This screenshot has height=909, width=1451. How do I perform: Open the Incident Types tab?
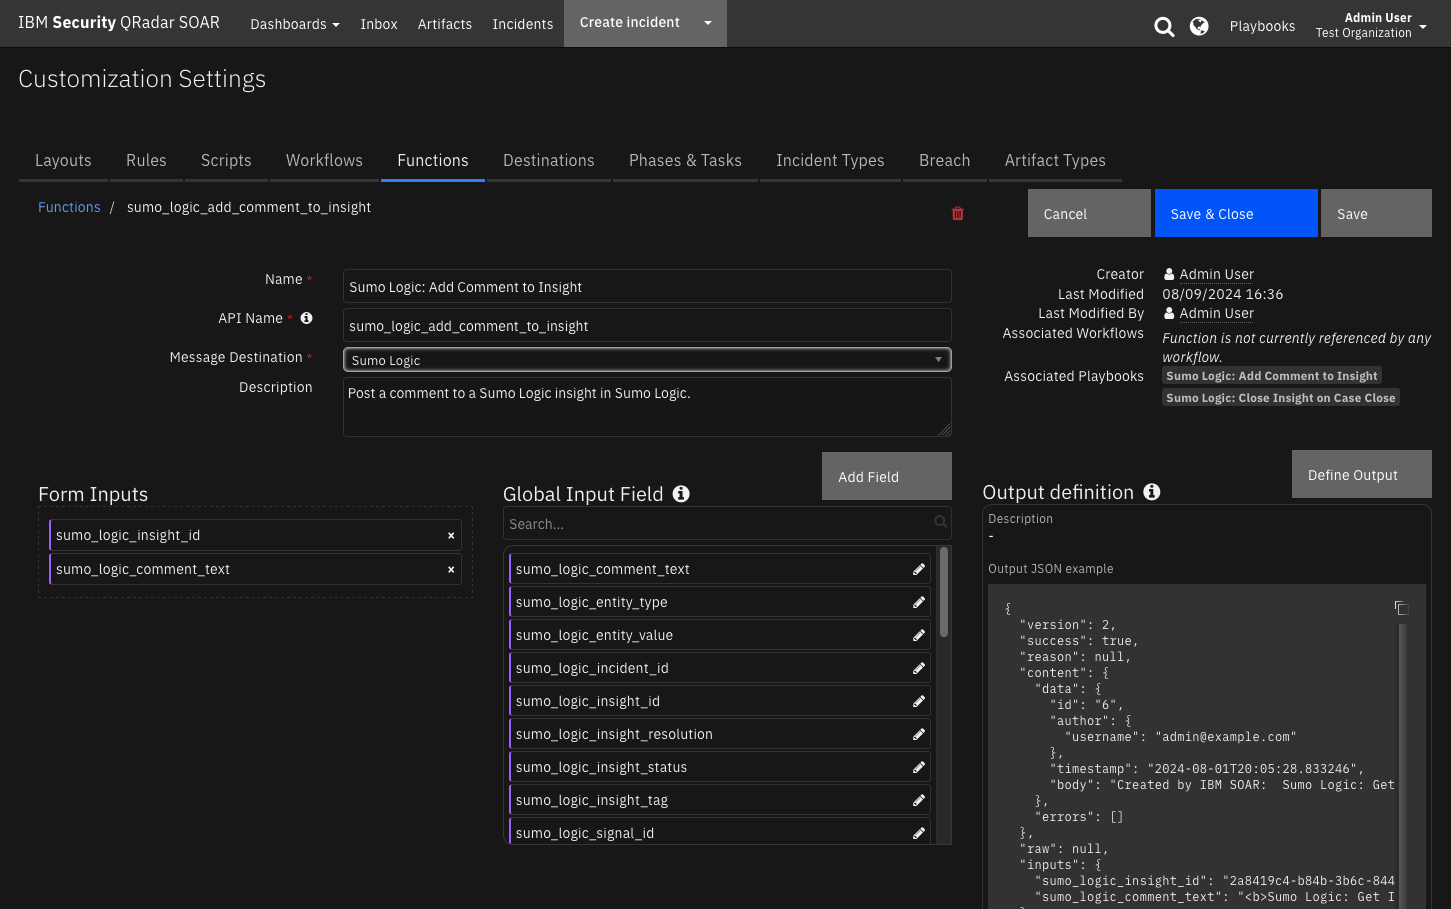click(x=830, y=160)
